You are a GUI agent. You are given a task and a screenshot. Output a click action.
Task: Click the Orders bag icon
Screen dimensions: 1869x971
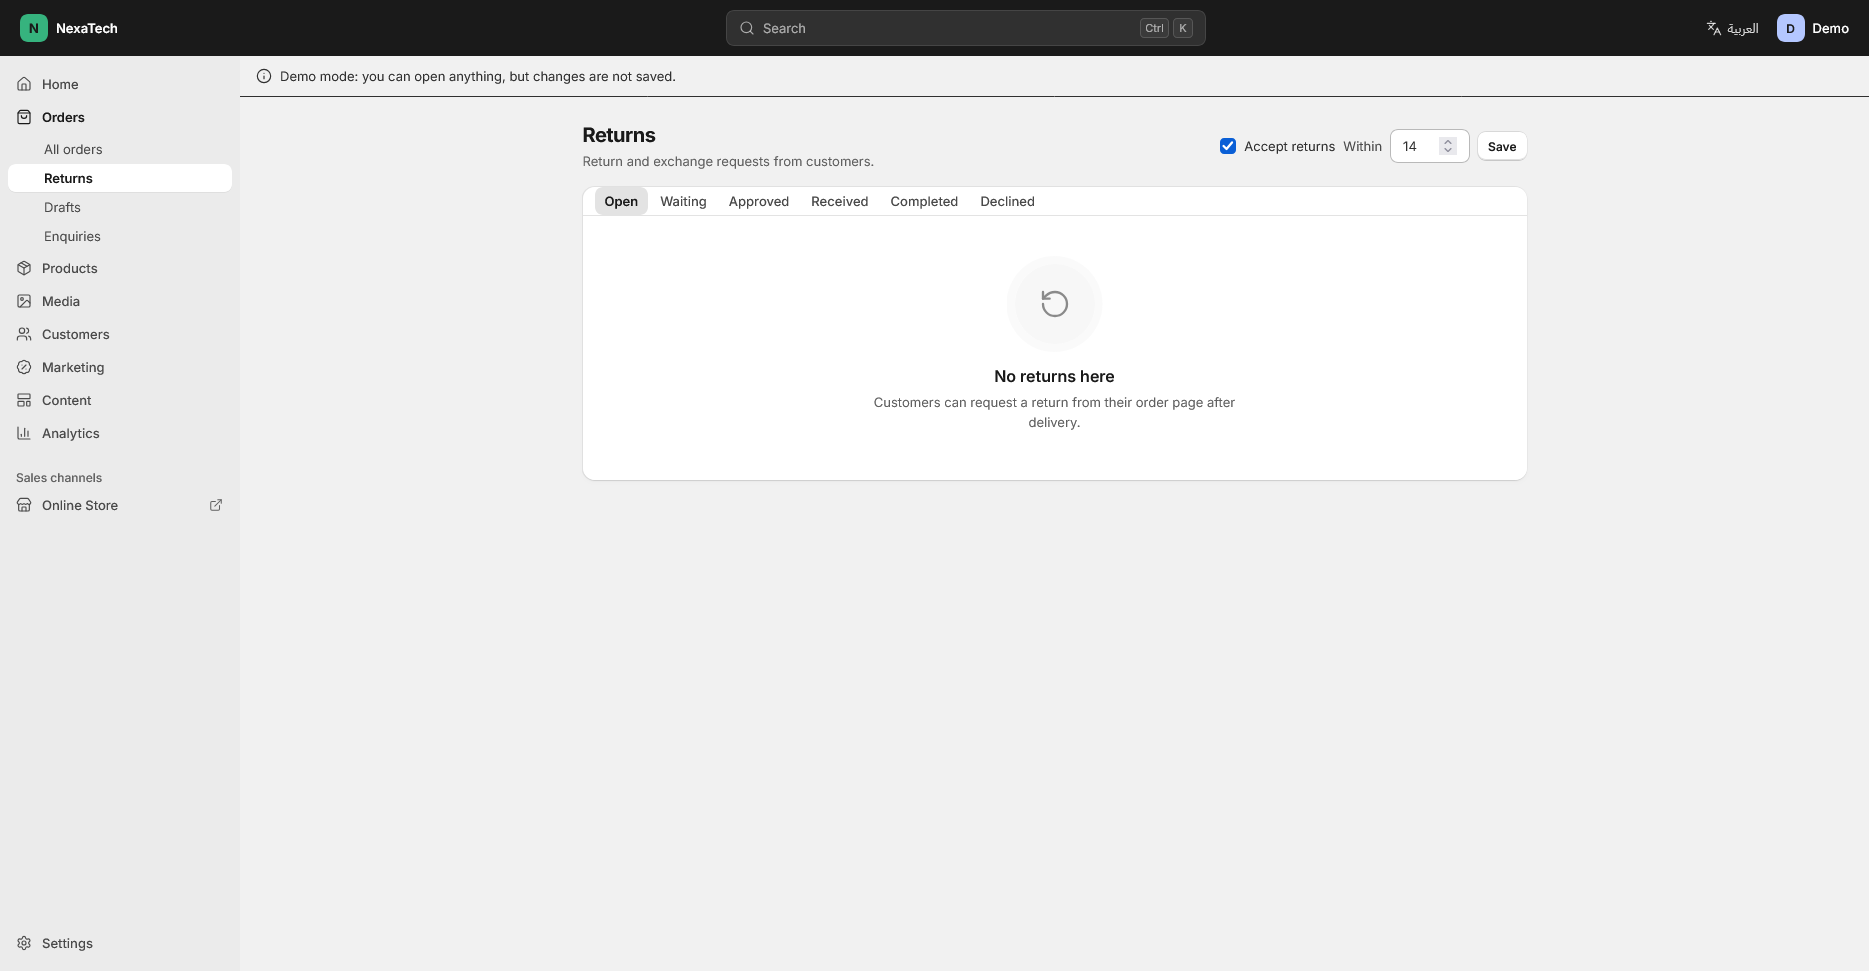24,117
